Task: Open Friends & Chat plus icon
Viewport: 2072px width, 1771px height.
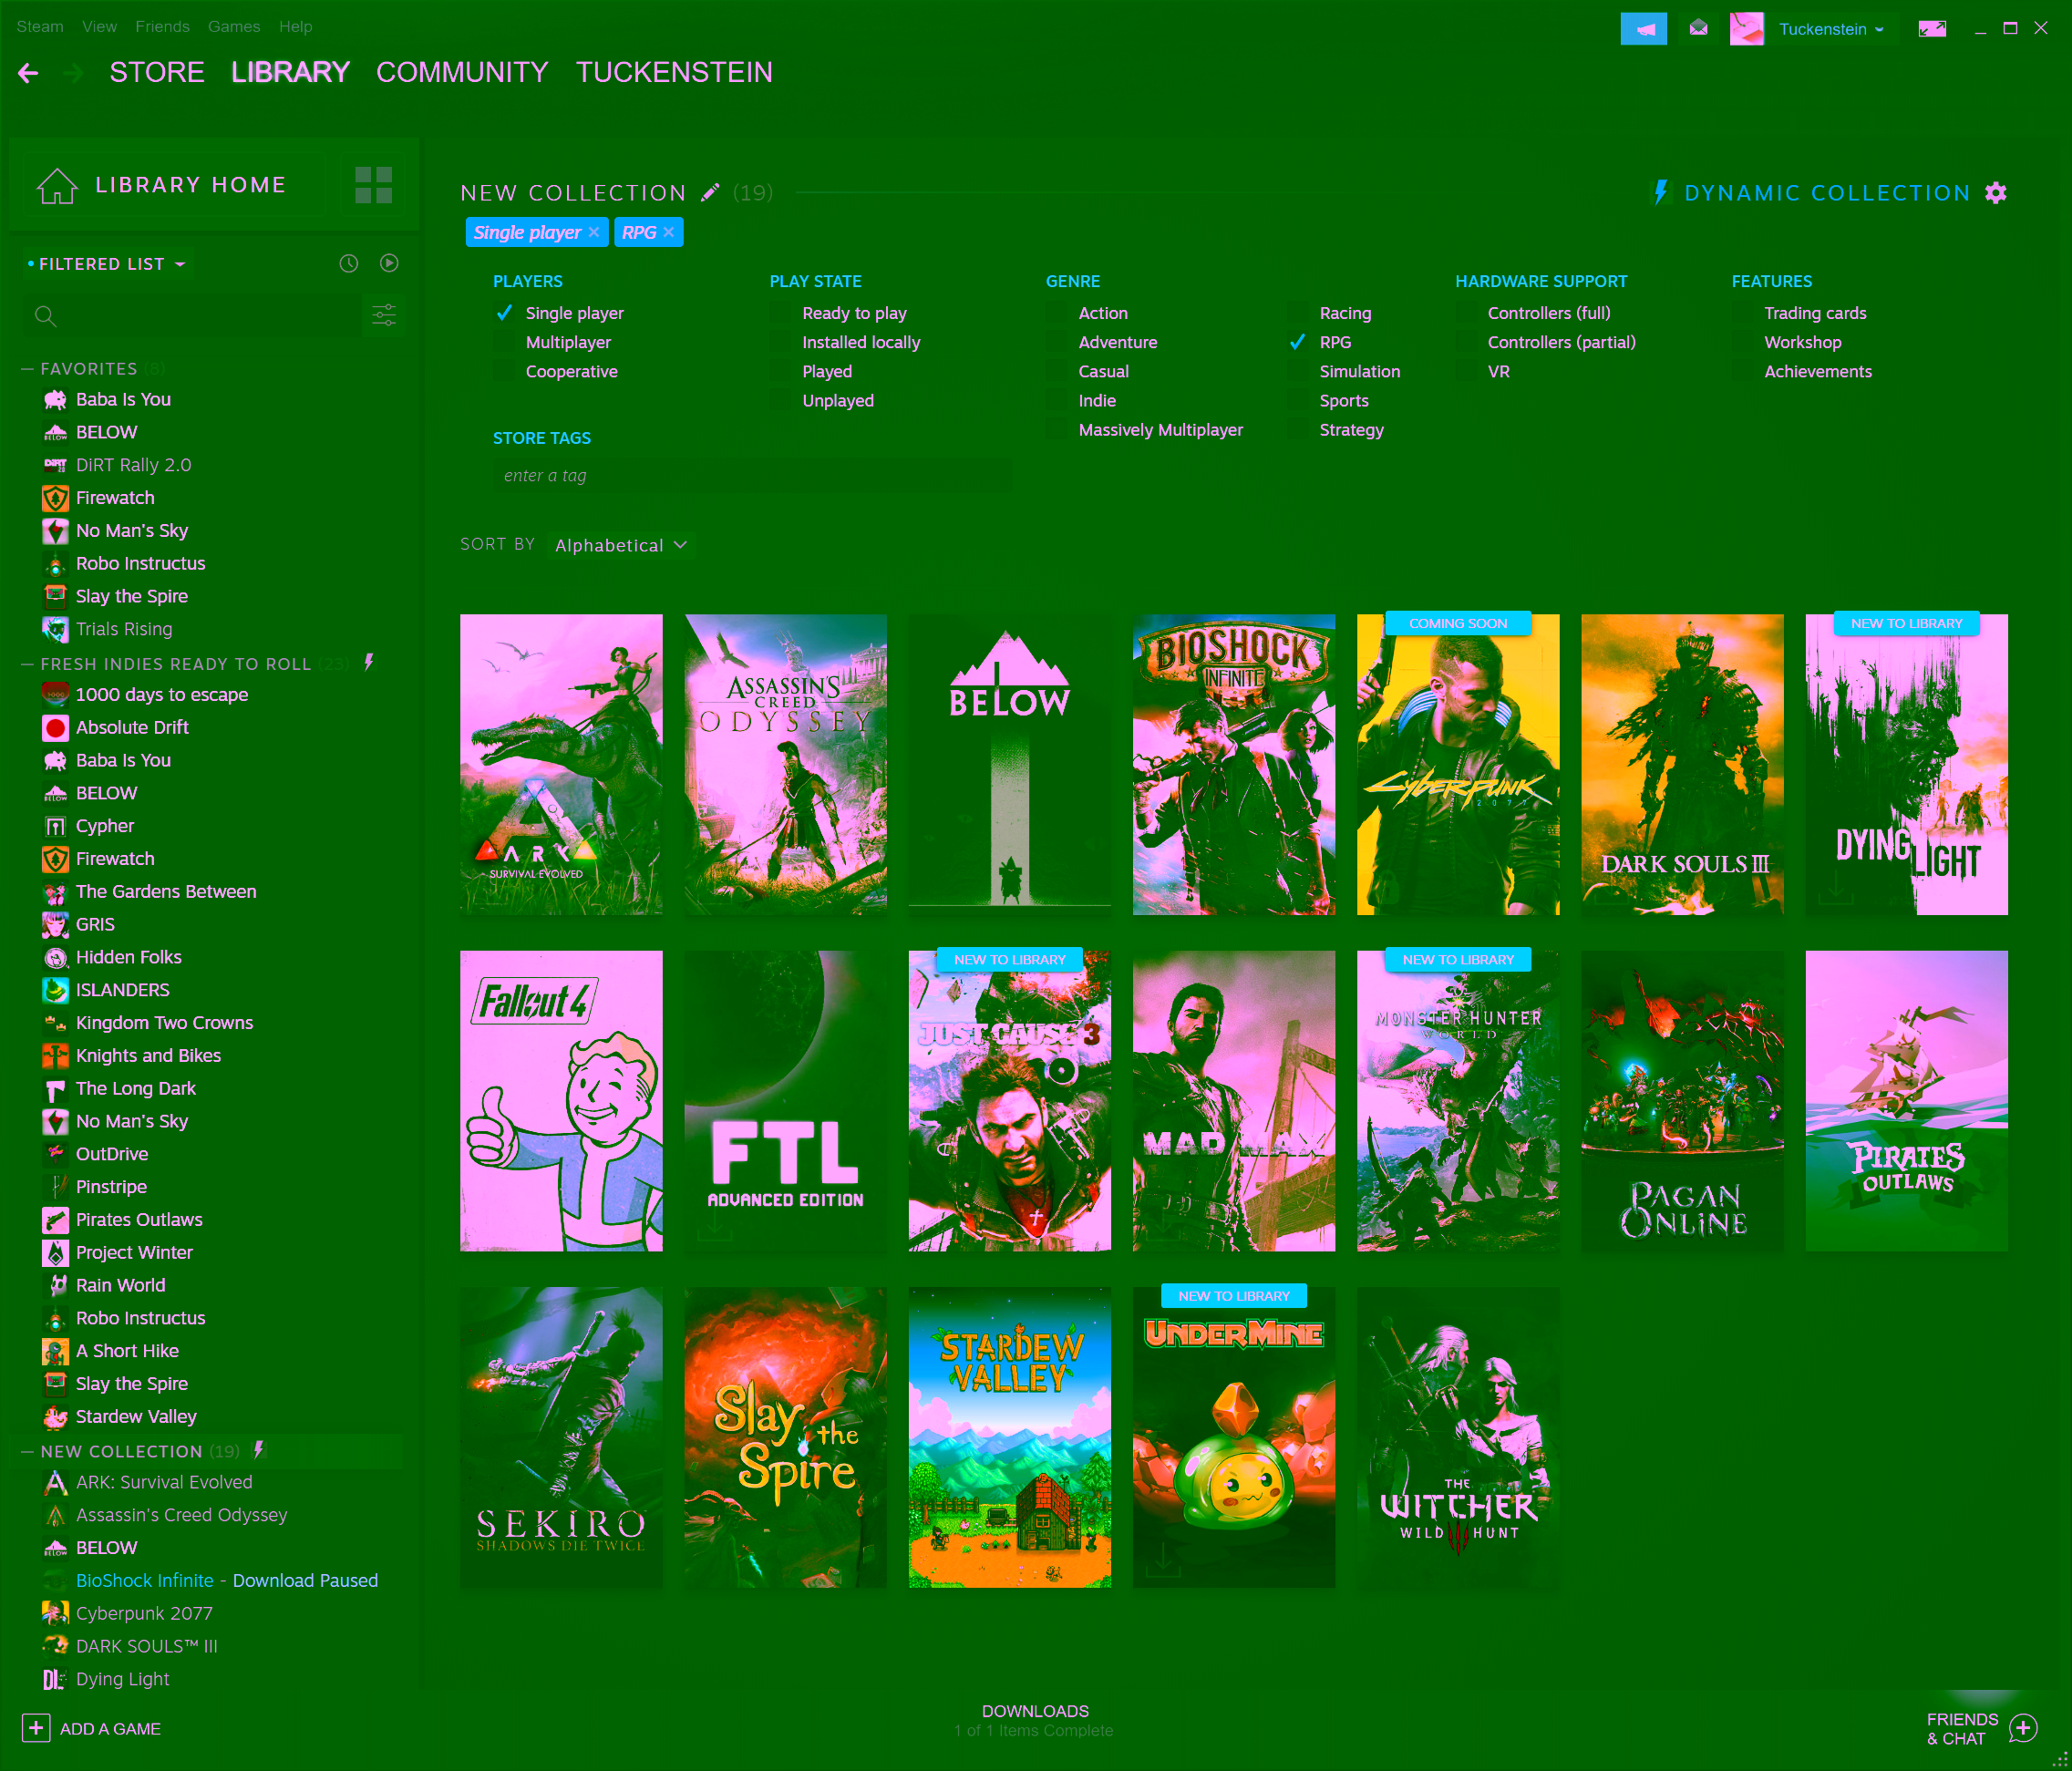Action: 2023,1728
